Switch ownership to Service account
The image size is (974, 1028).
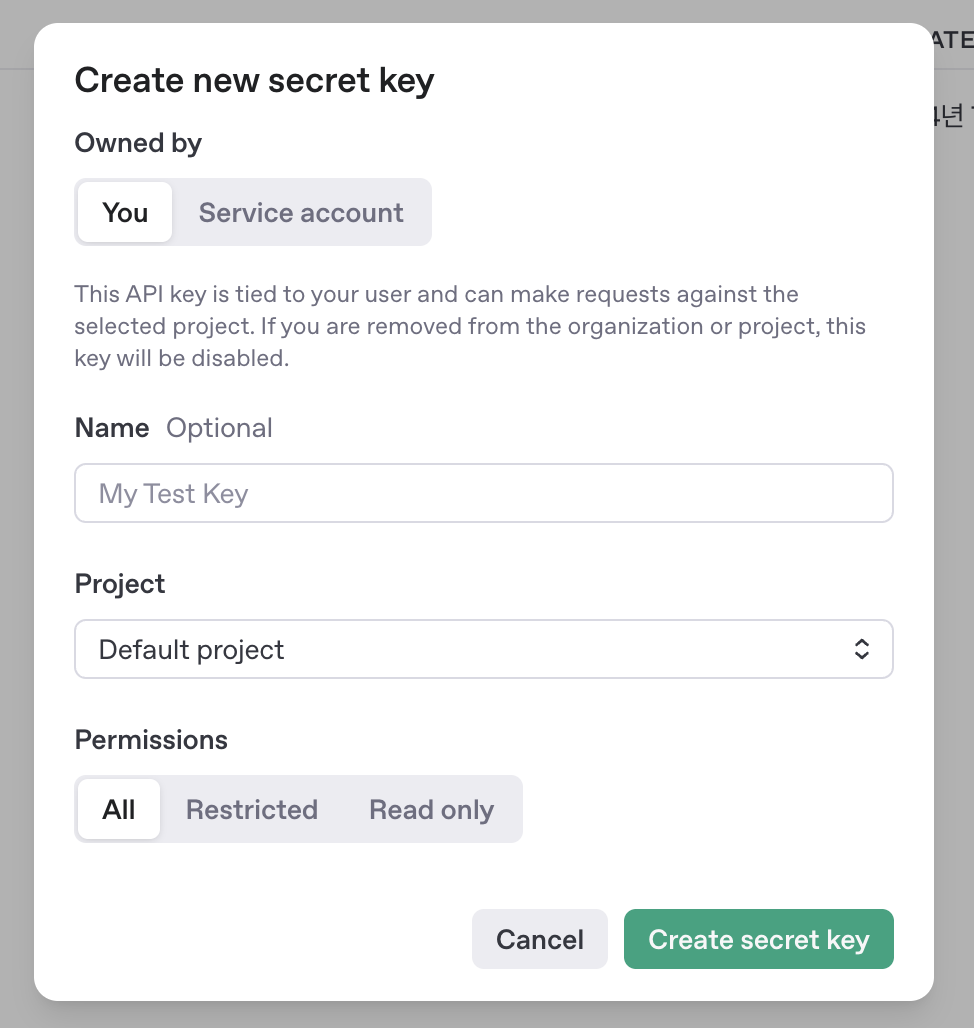pos(301,212)
